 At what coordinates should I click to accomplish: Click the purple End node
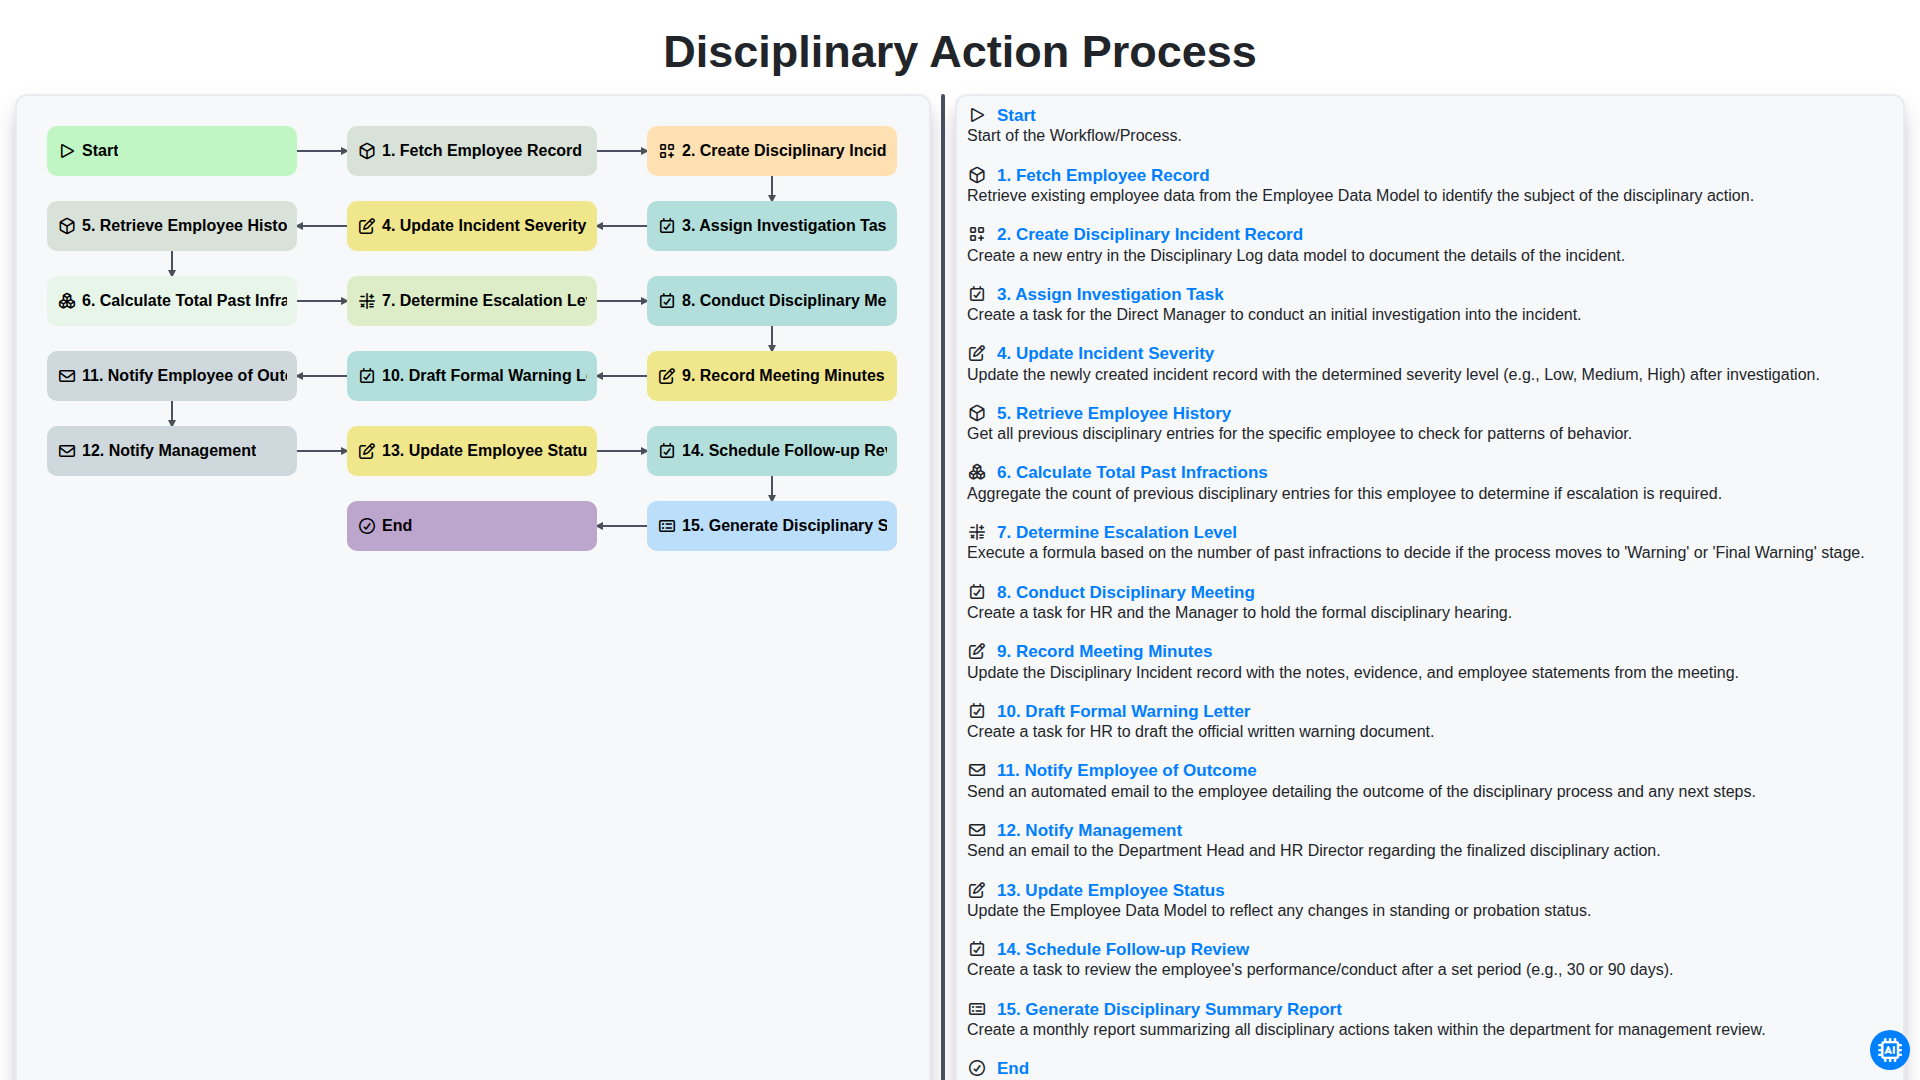coord(472,526)
